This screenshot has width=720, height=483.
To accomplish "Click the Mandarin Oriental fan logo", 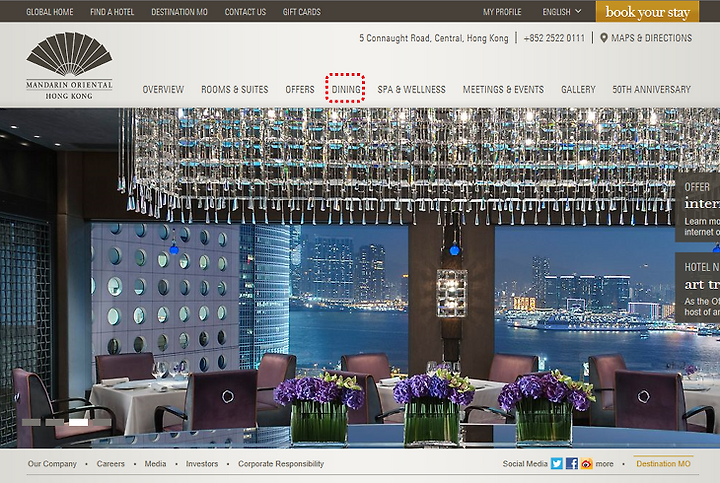I will [69, 65].
